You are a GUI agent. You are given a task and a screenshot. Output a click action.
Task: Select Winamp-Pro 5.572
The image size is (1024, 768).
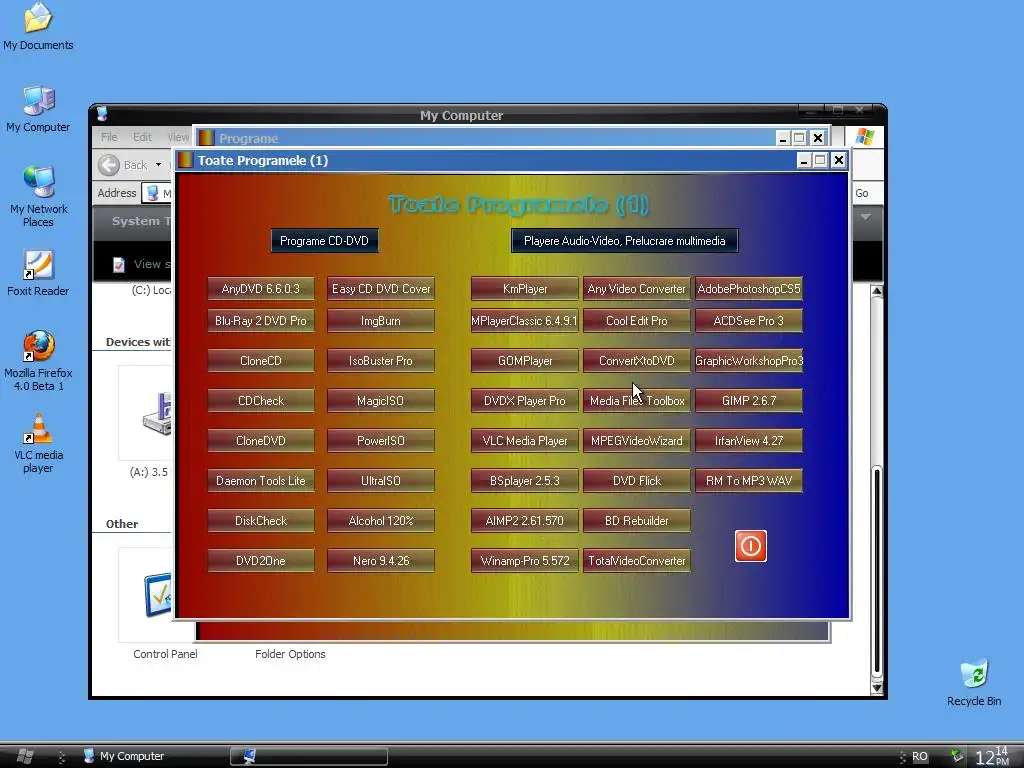click(x=524, y=560)
